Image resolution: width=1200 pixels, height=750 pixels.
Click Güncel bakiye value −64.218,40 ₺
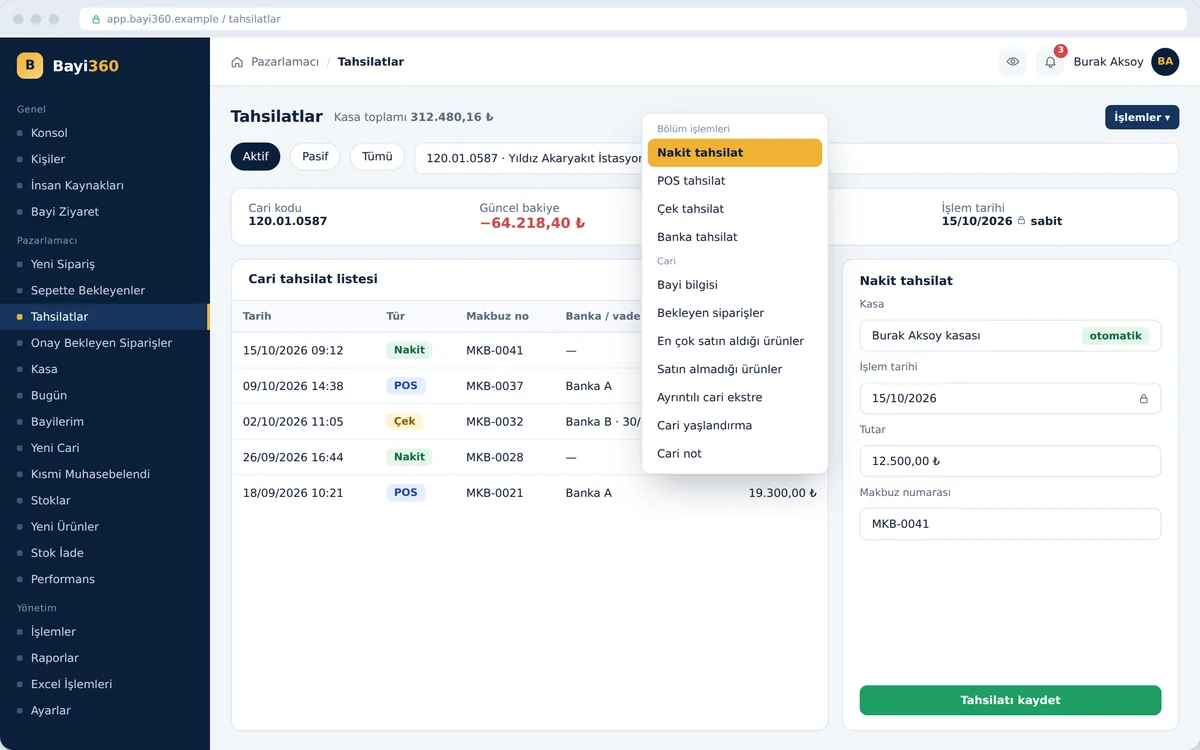532,223
